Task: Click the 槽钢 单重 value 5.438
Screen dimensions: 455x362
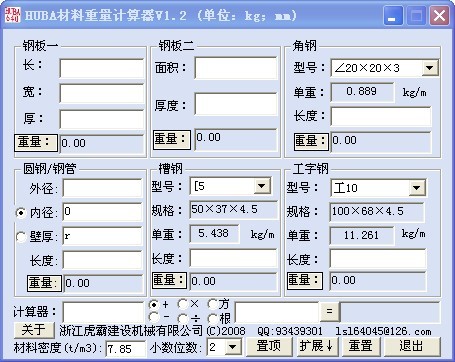Action: (x=214, y=234)
